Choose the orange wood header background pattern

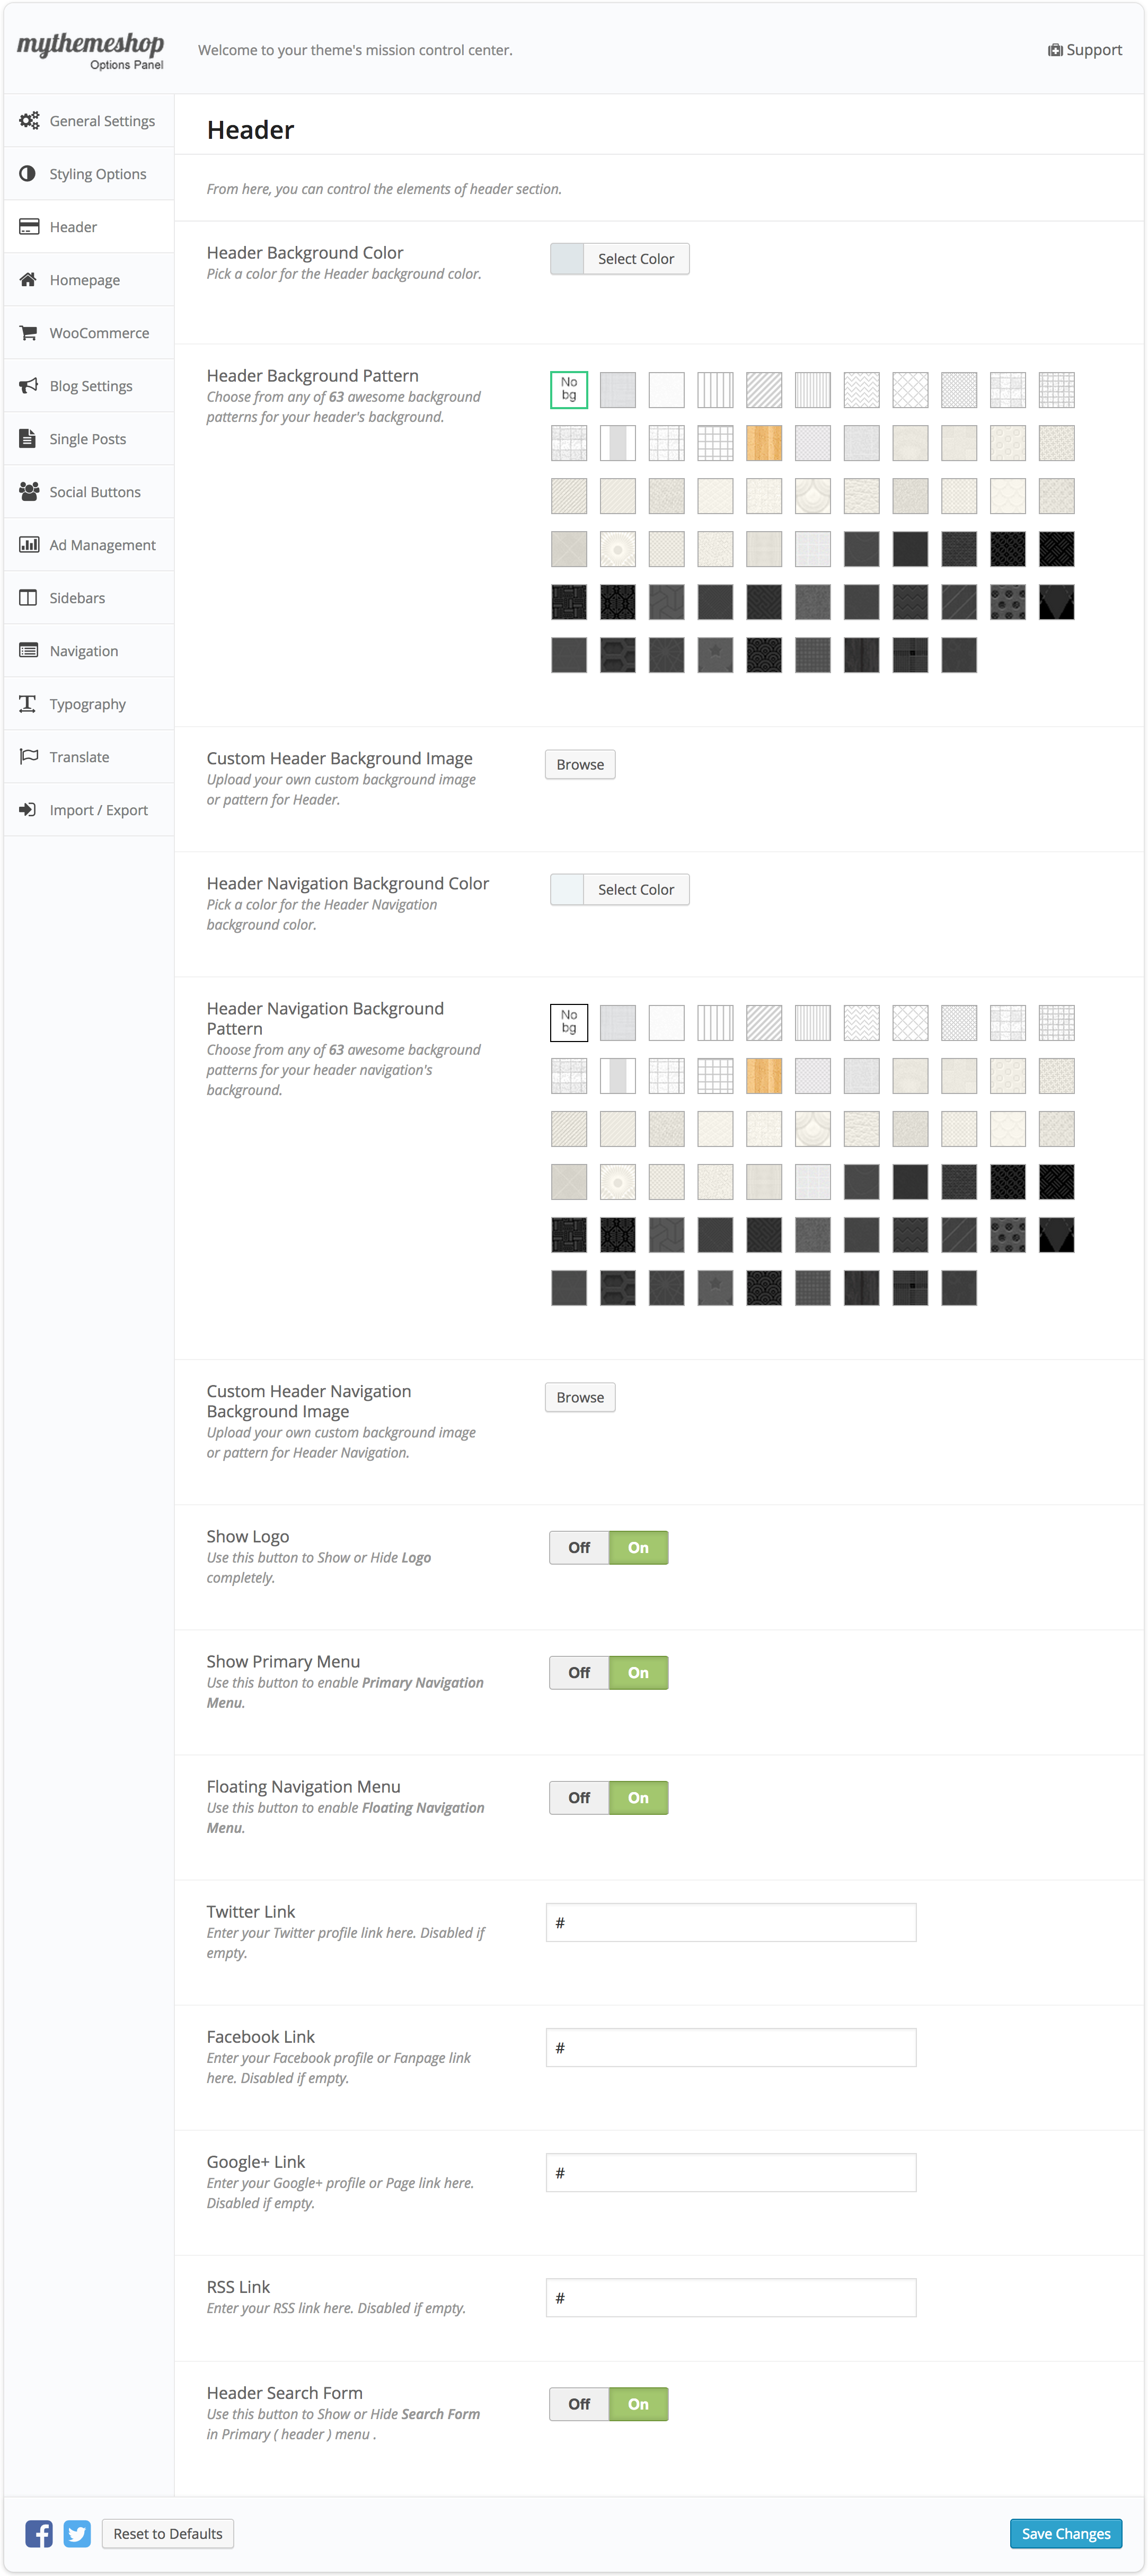tap(764, 443)
